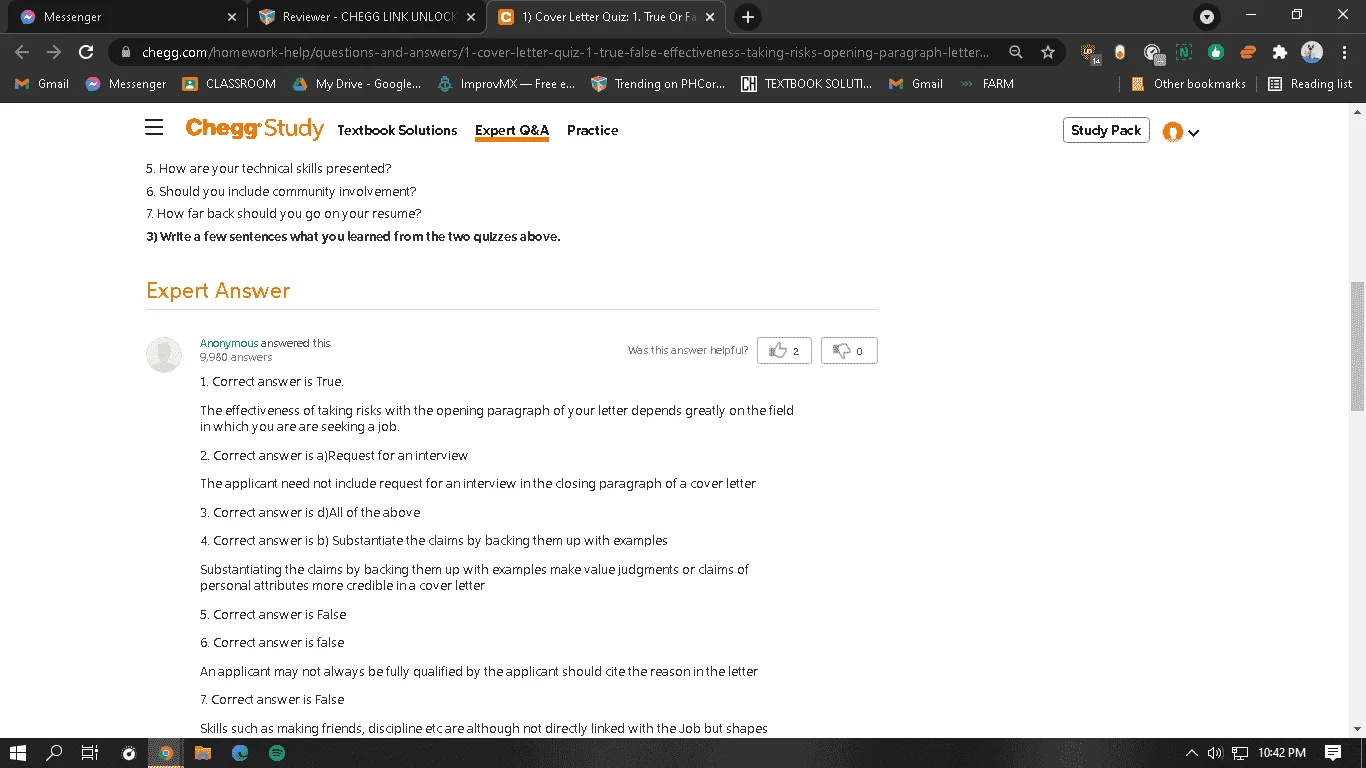Open the Chrome three-dot menu
Viewport: 1366px width, 768px height.
click(x=1343, y=52)
